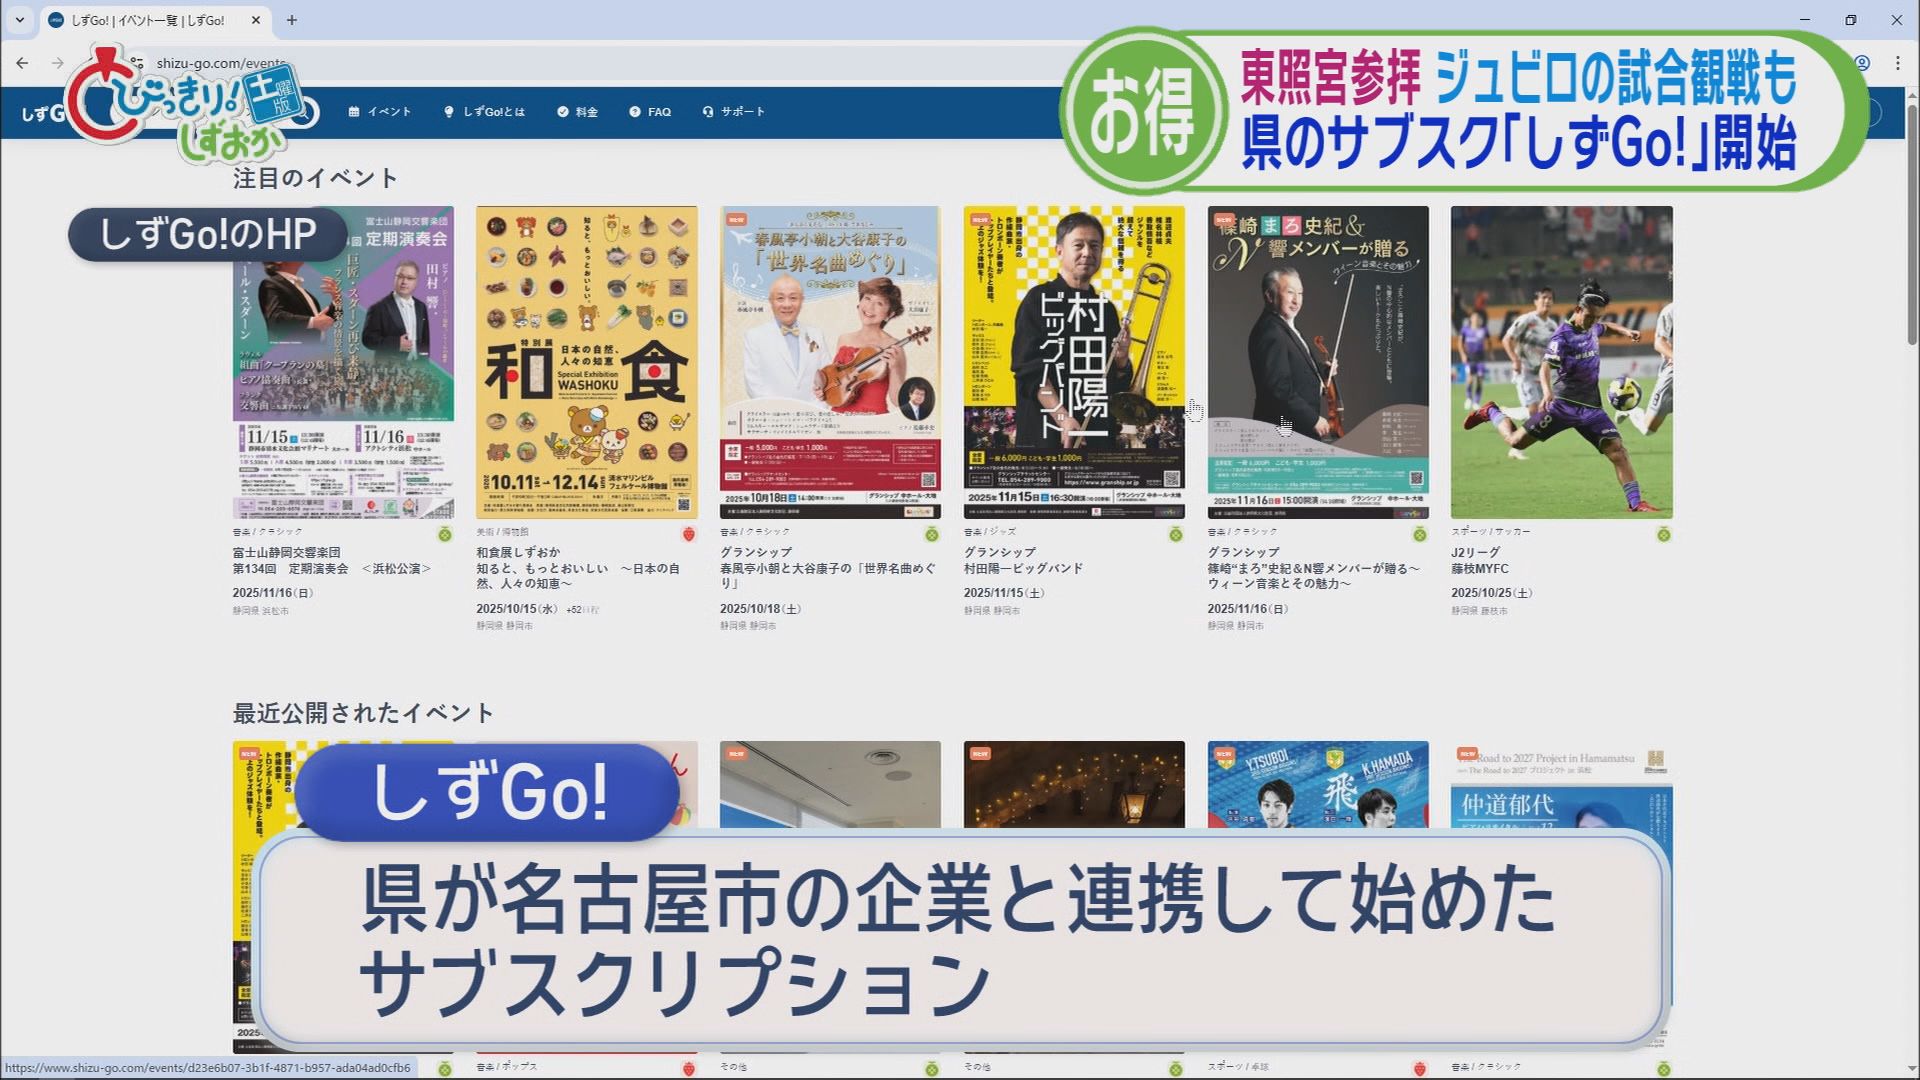Open a new browser tab

pos(291,20)
